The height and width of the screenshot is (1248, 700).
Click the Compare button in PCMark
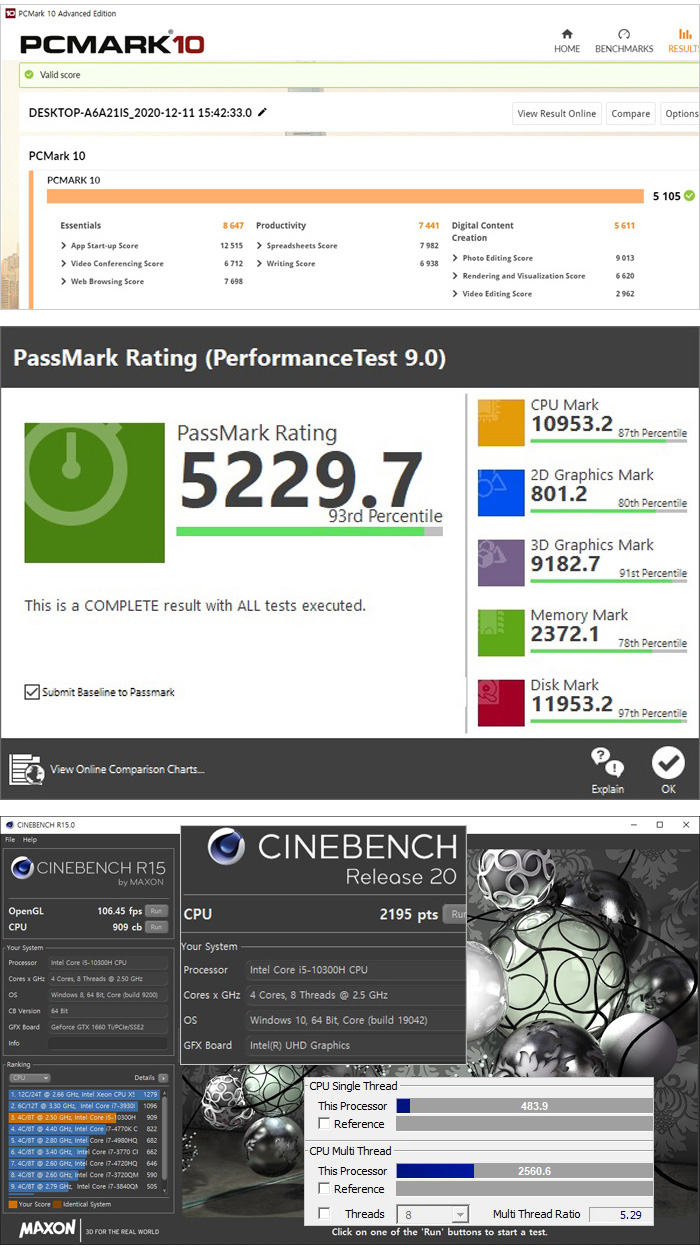pyautogui.click(x=630, y=114)
